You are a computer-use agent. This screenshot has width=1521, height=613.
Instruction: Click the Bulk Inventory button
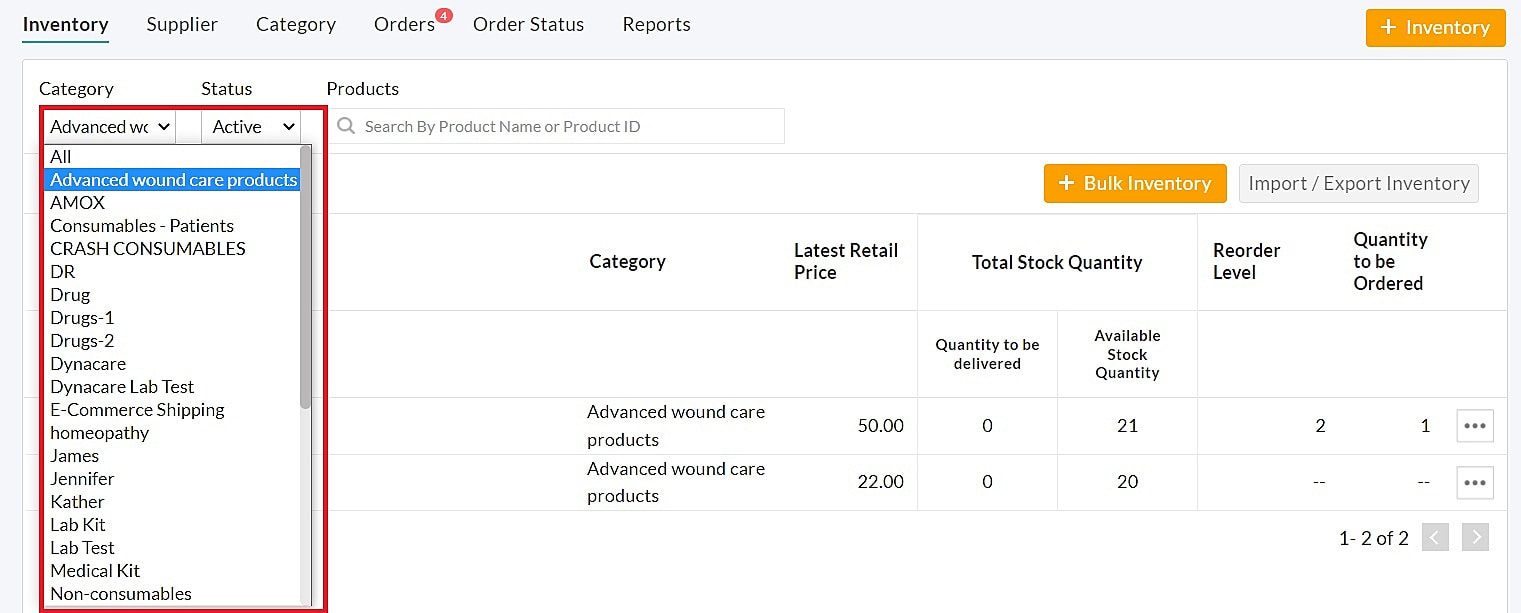(x=1134, y=184)
